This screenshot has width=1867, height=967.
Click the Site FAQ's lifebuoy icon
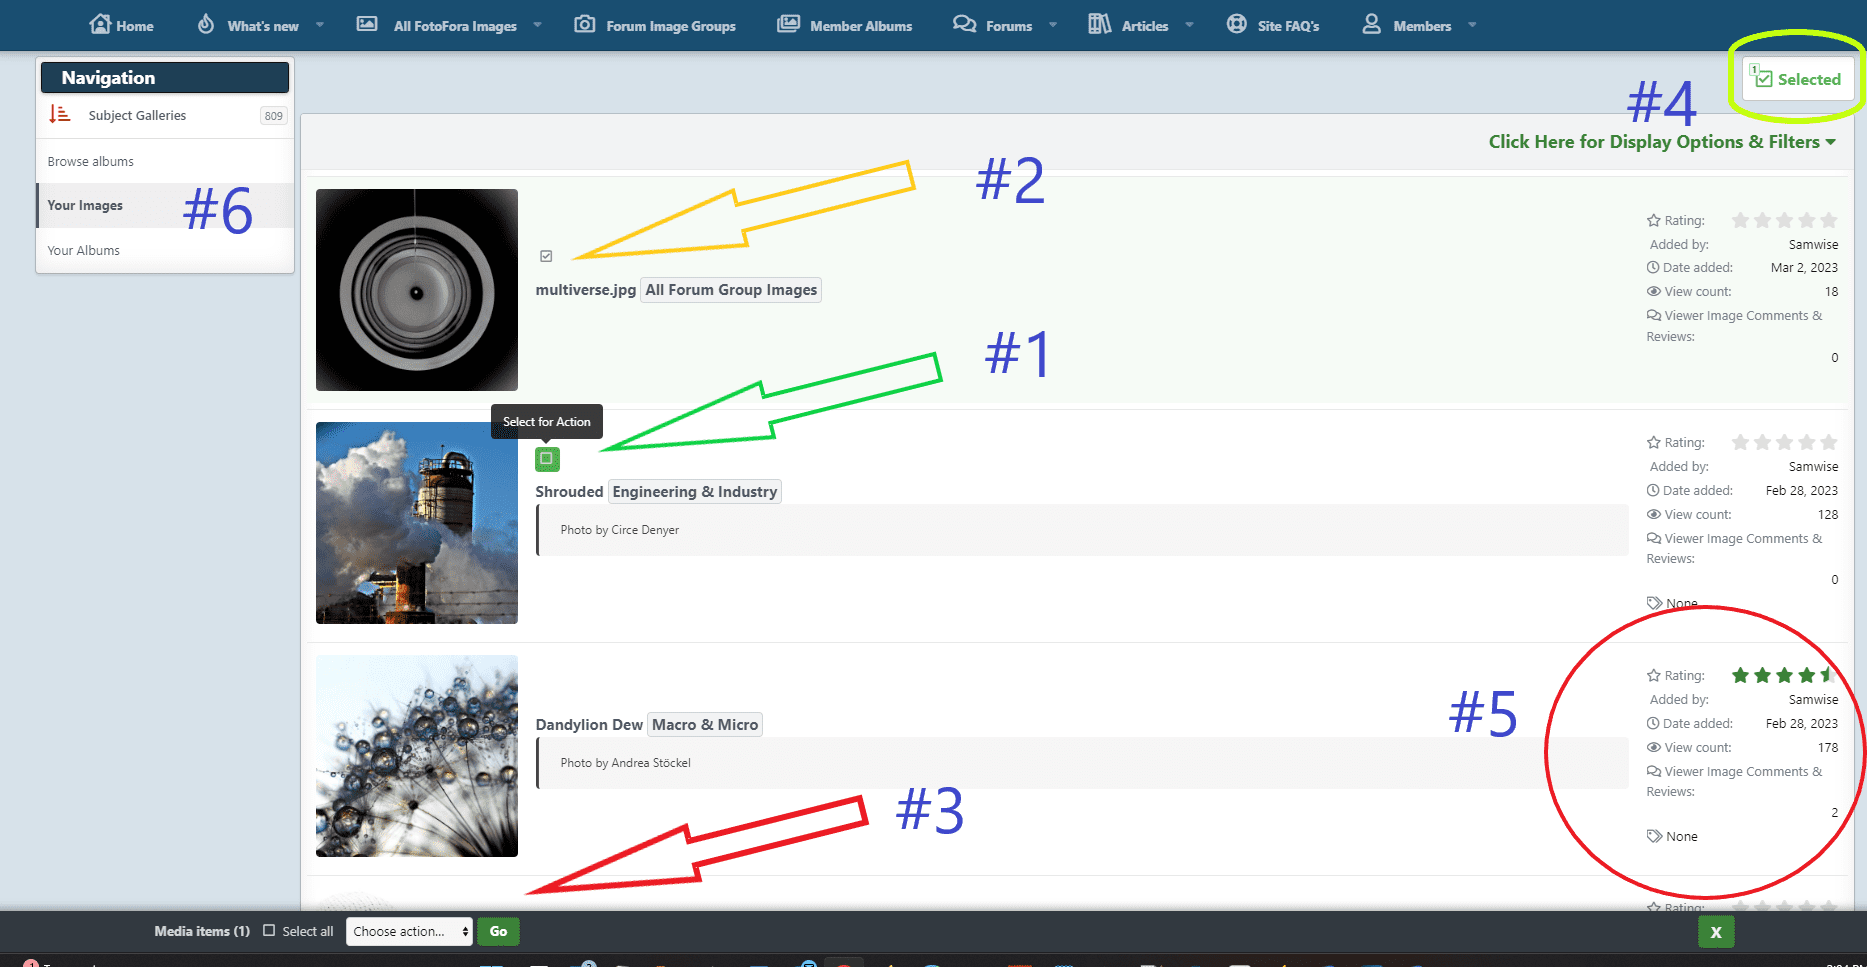1237,24
